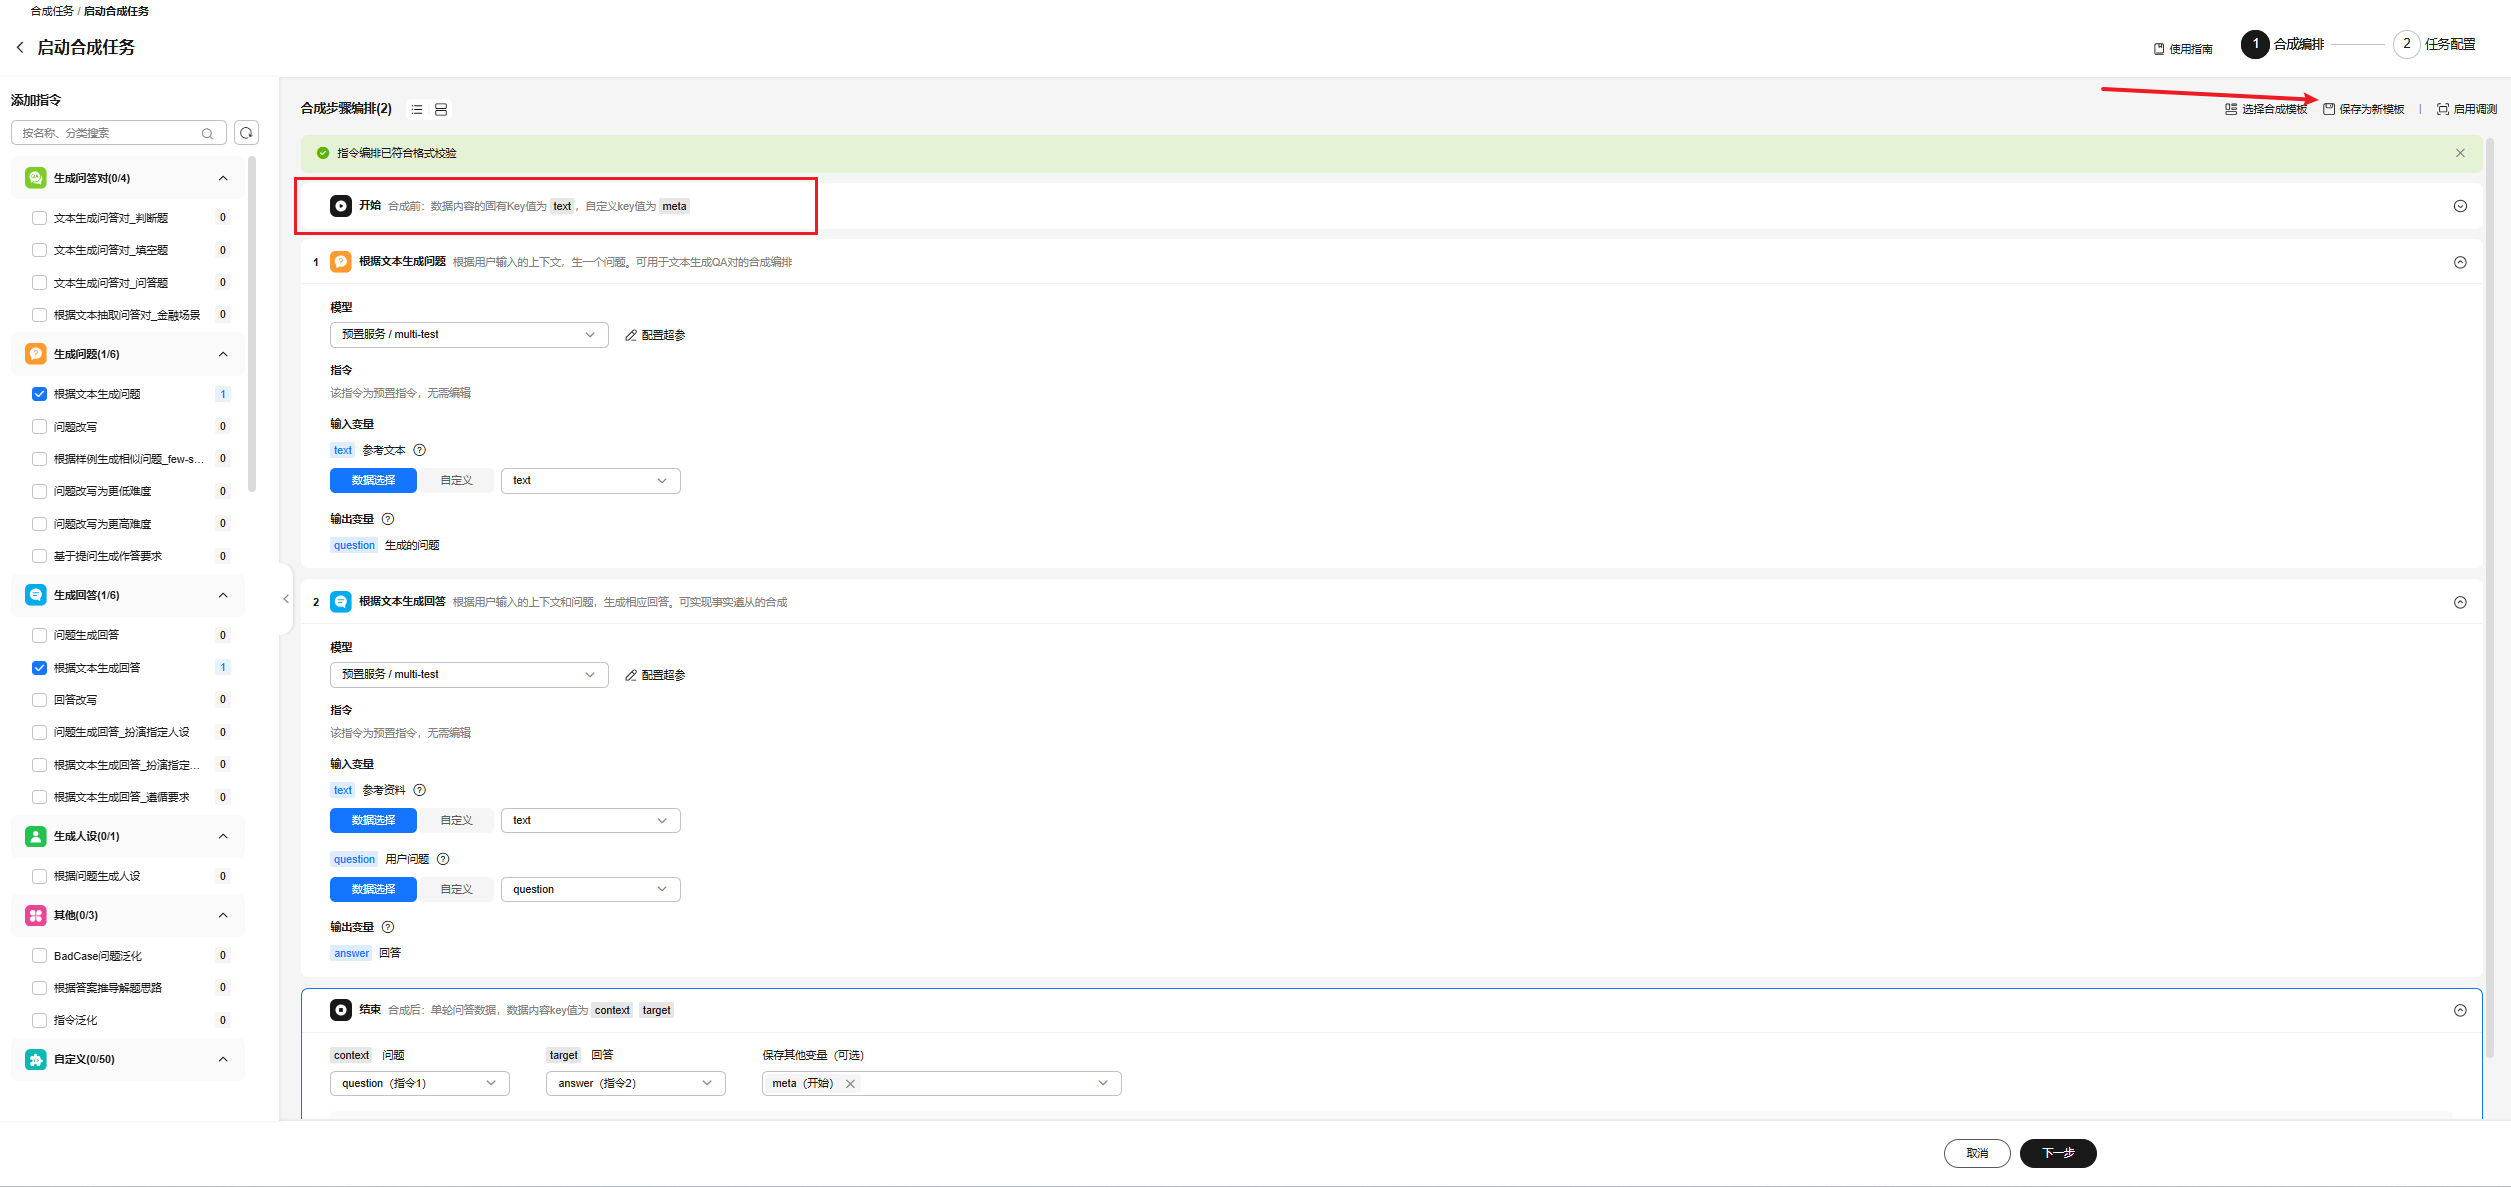Click 配置超参 edit icon in step 1
The image size is (2511, 1187).
[631, 335]
